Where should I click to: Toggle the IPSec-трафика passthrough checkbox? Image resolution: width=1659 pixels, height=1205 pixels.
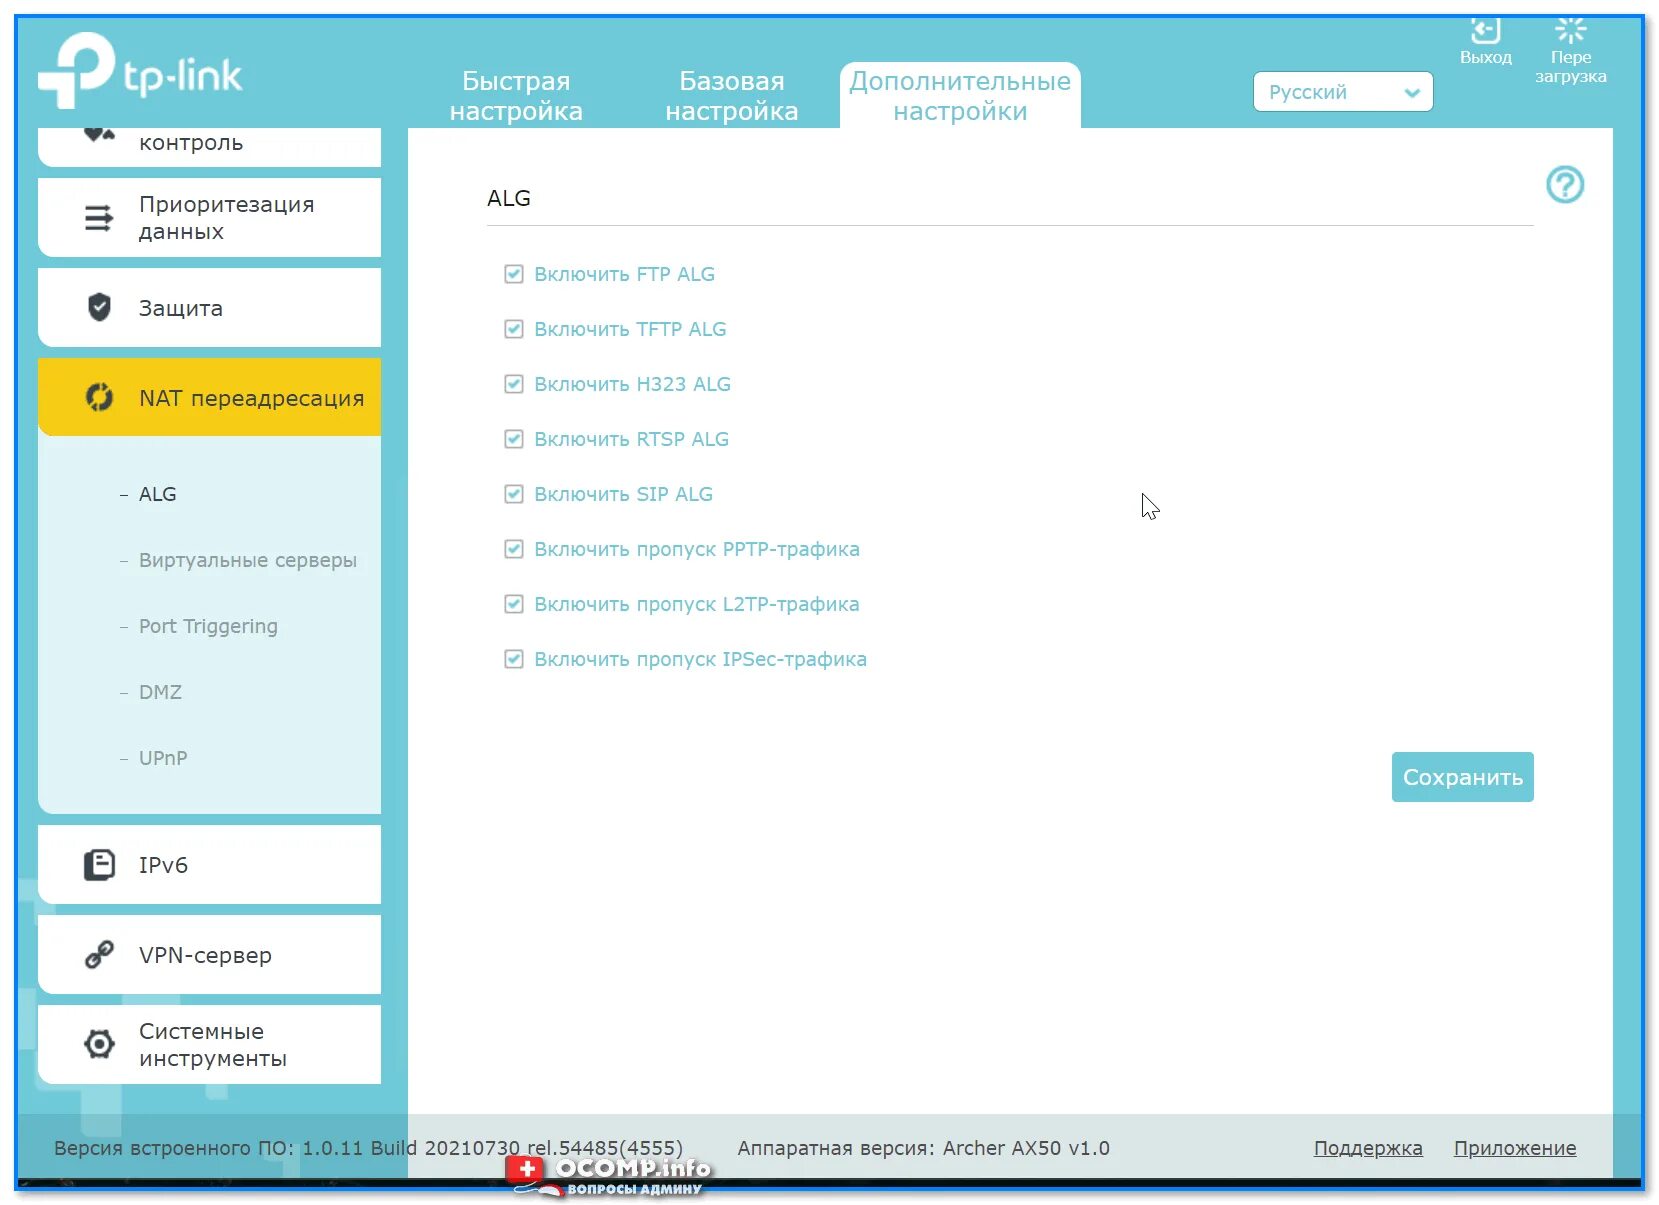point(514,659)
